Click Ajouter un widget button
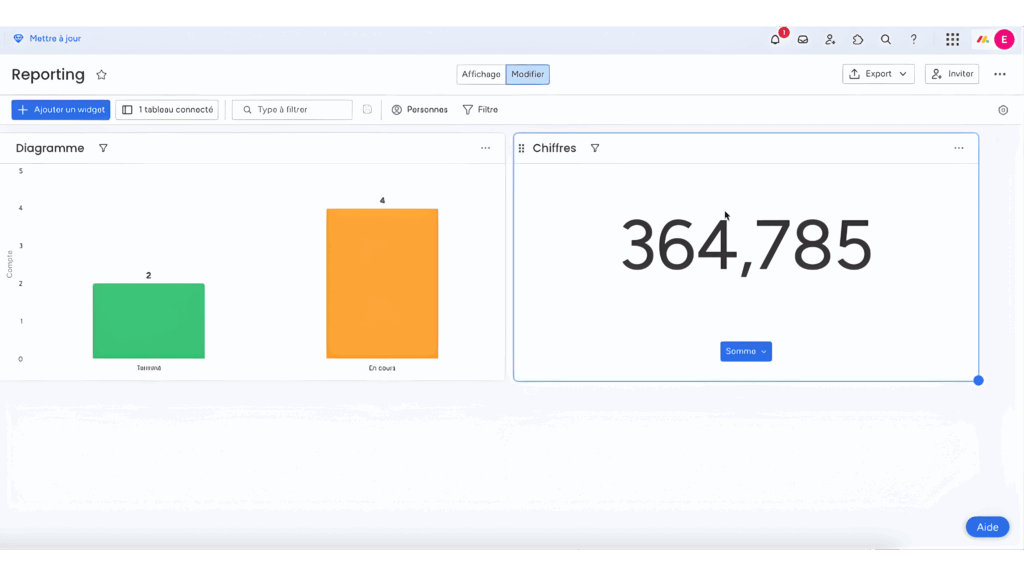Viewport: 1024px width, 576px height. tap(61, 110)
